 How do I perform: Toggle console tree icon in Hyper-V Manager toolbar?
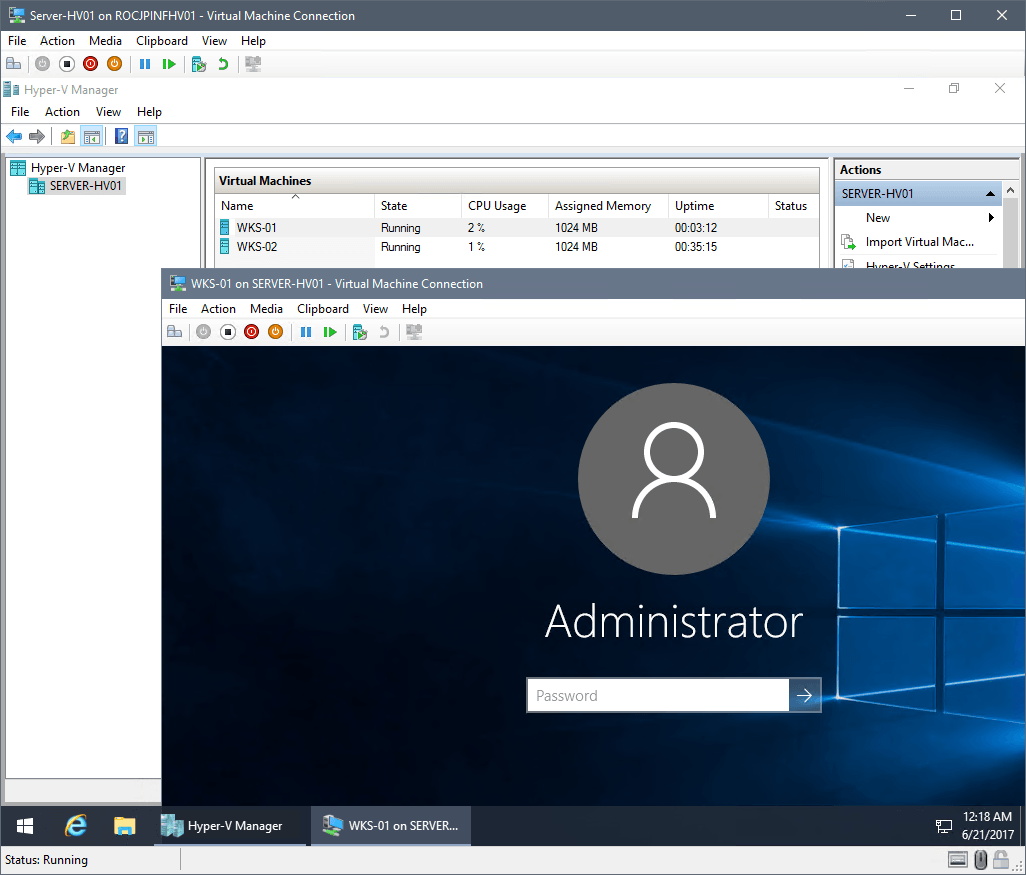(x=92, y=137)
